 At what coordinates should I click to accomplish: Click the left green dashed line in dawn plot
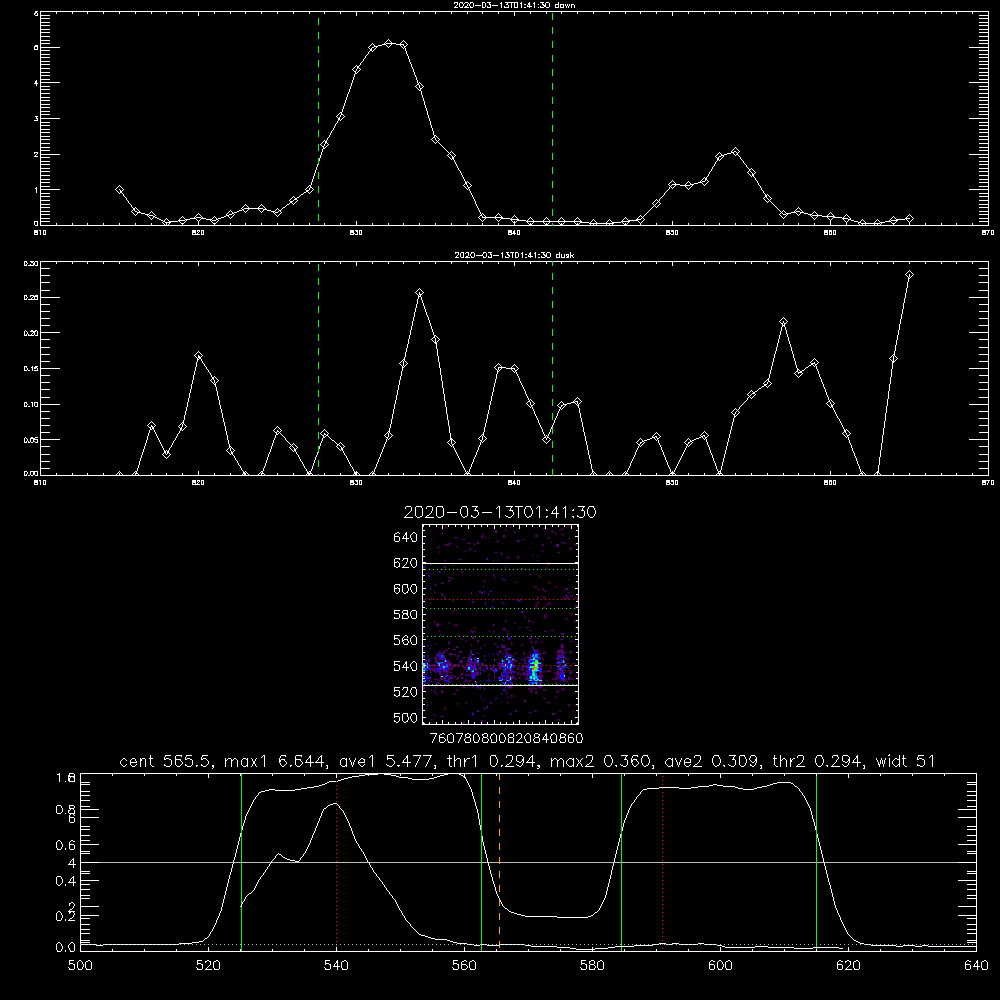coord(318,118)
